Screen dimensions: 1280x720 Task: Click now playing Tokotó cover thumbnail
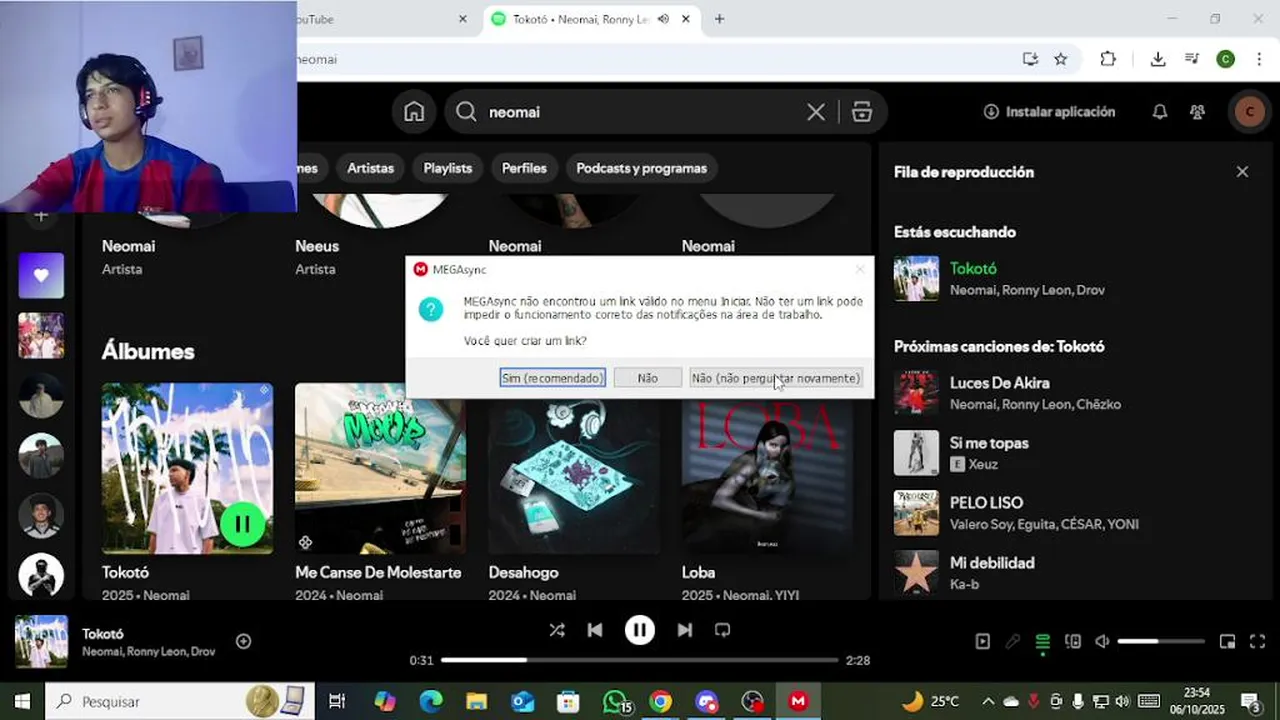[41, 641]
